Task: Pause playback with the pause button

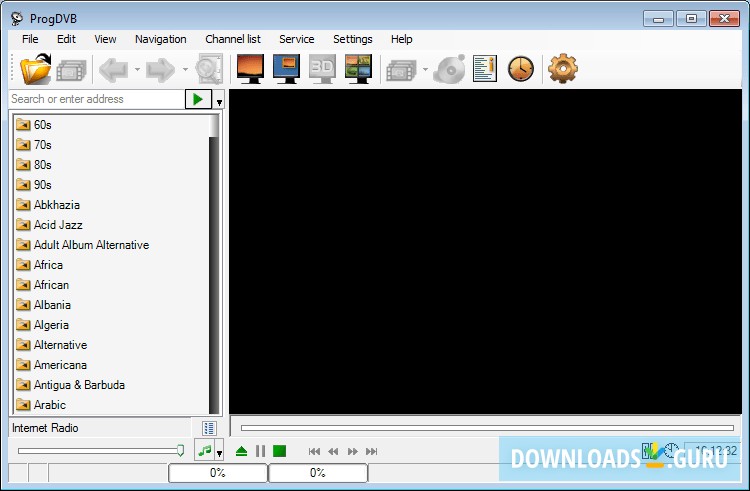Action: click(x=260, y=451)
